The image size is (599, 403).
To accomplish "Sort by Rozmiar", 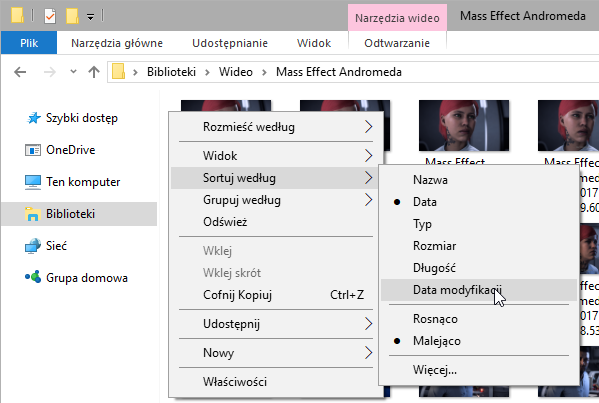I will [x=479, y=246].
